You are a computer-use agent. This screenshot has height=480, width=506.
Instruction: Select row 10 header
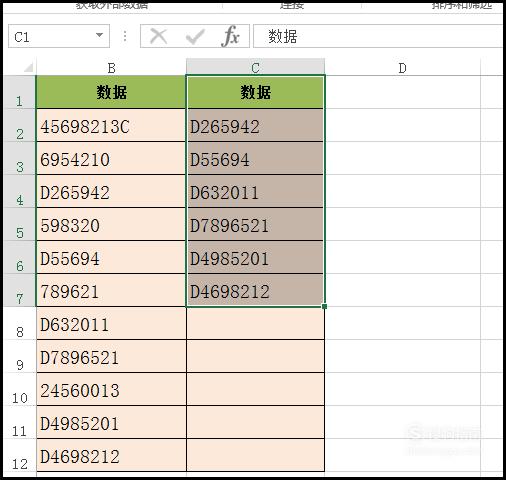[19, 389]
